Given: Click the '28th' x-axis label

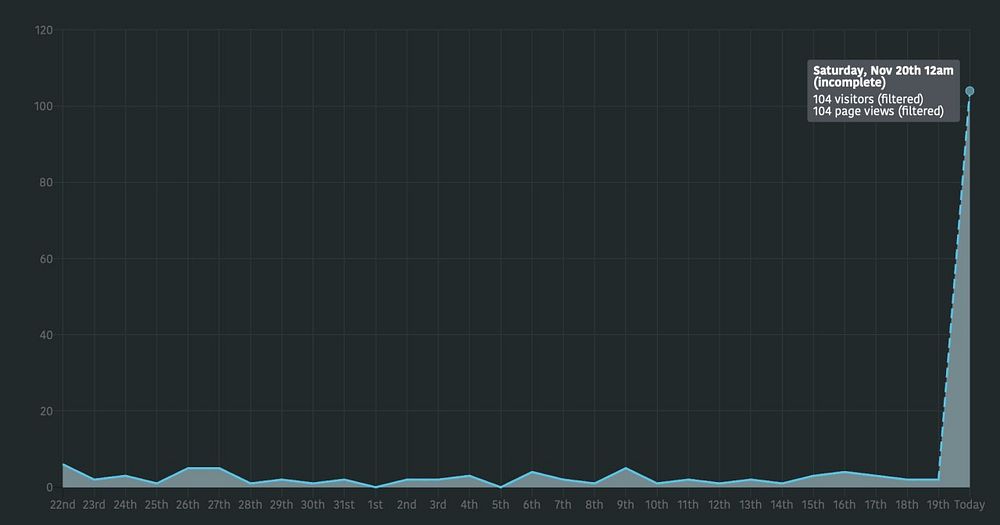Looking at the screenshot, I should pyautogui.click(x=250, y=505).
